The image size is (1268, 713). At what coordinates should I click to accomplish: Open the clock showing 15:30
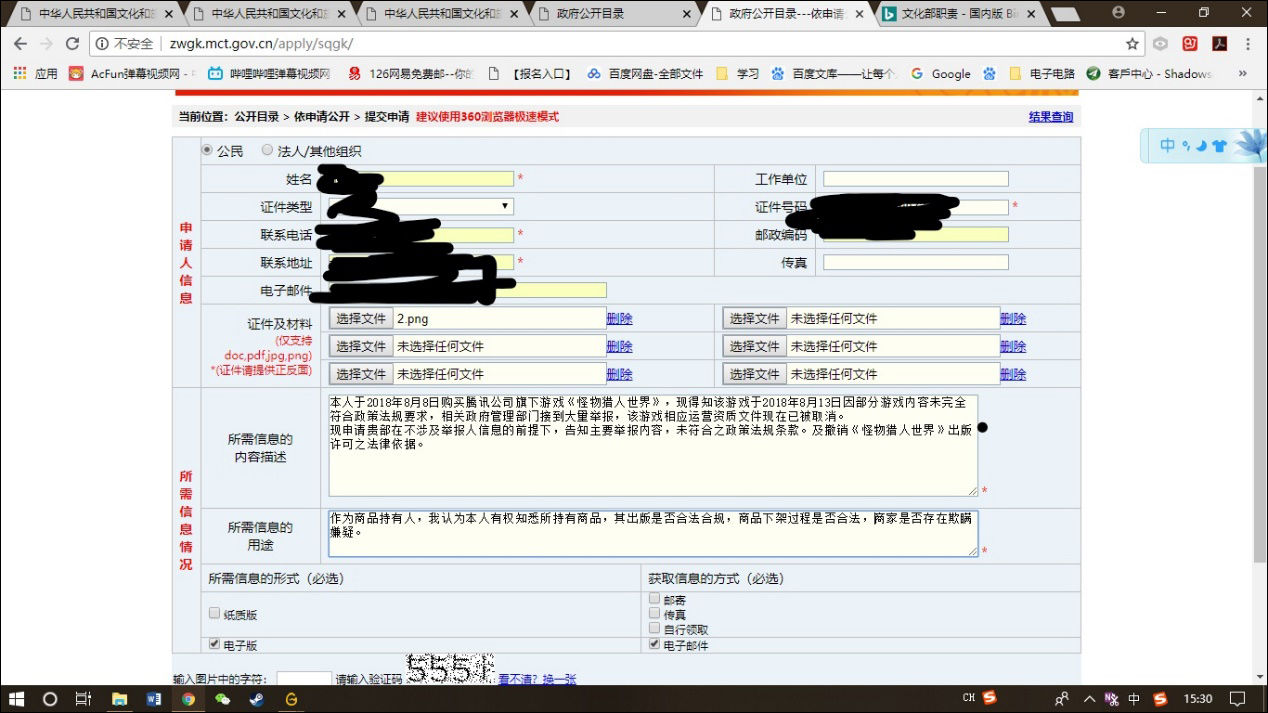click(1197, 699)
